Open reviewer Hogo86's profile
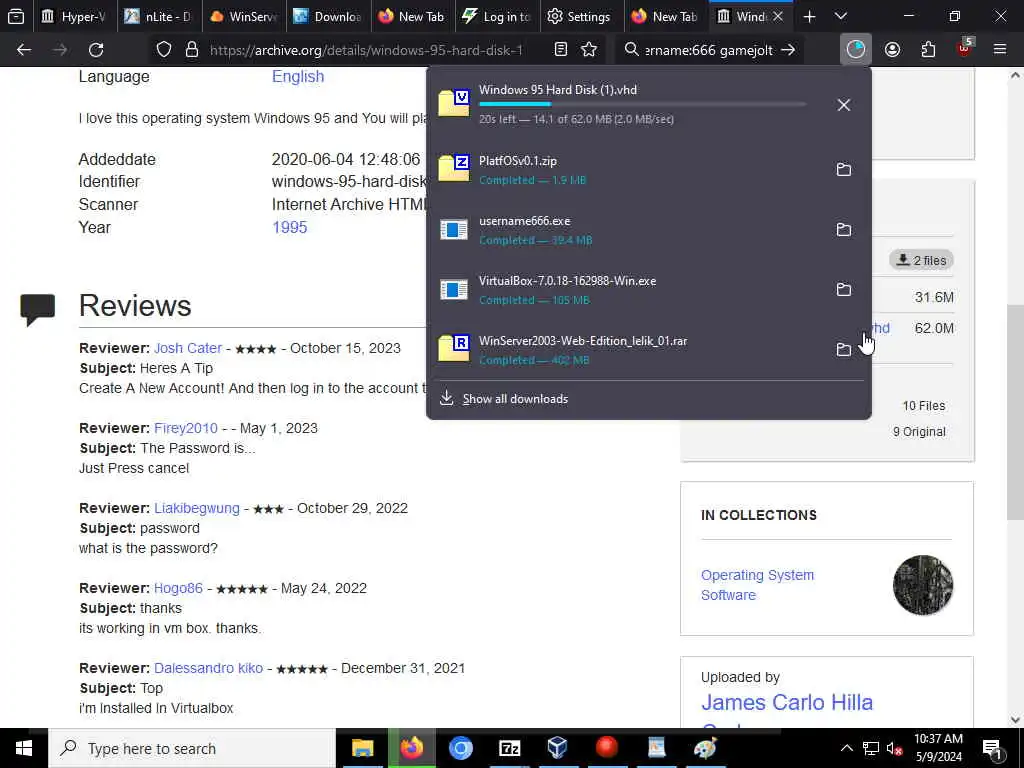The image size is (1024, 768). pyautogui.click(x=178, y=588)
